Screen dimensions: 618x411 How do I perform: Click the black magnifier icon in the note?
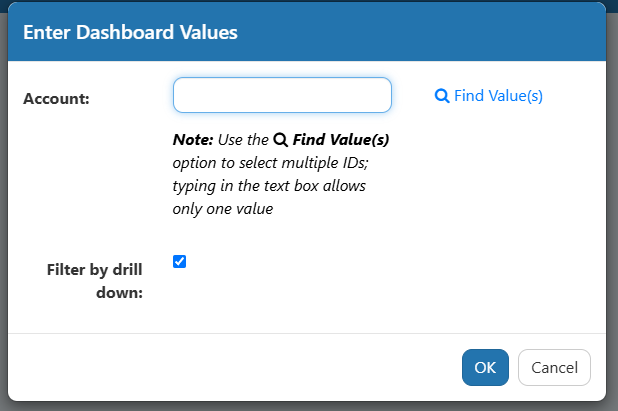(x=281, y=140)
